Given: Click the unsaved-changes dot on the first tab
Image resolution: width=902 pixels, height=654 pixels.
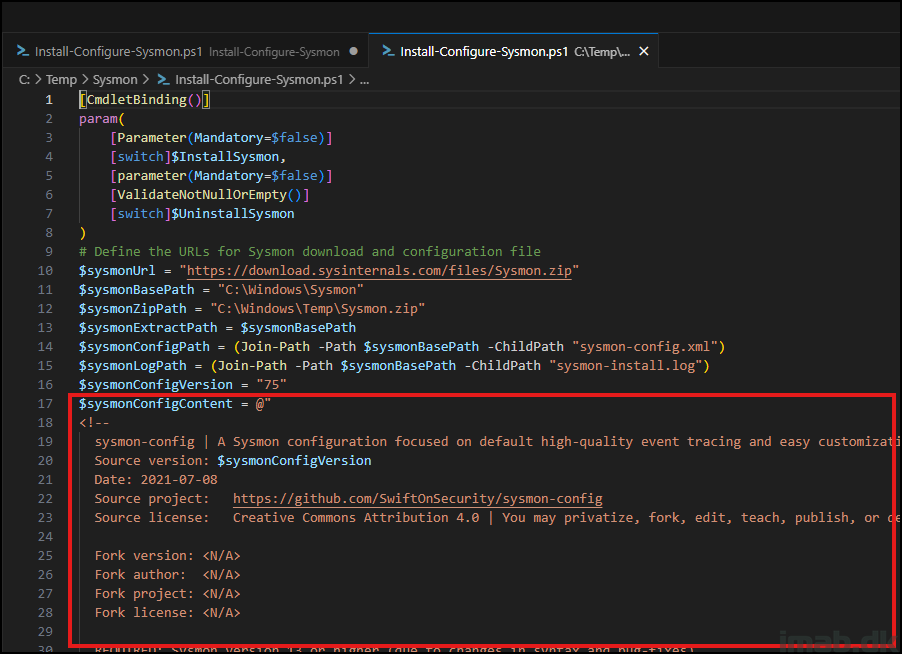Looking at the screenshot, I should click(354, 51).
